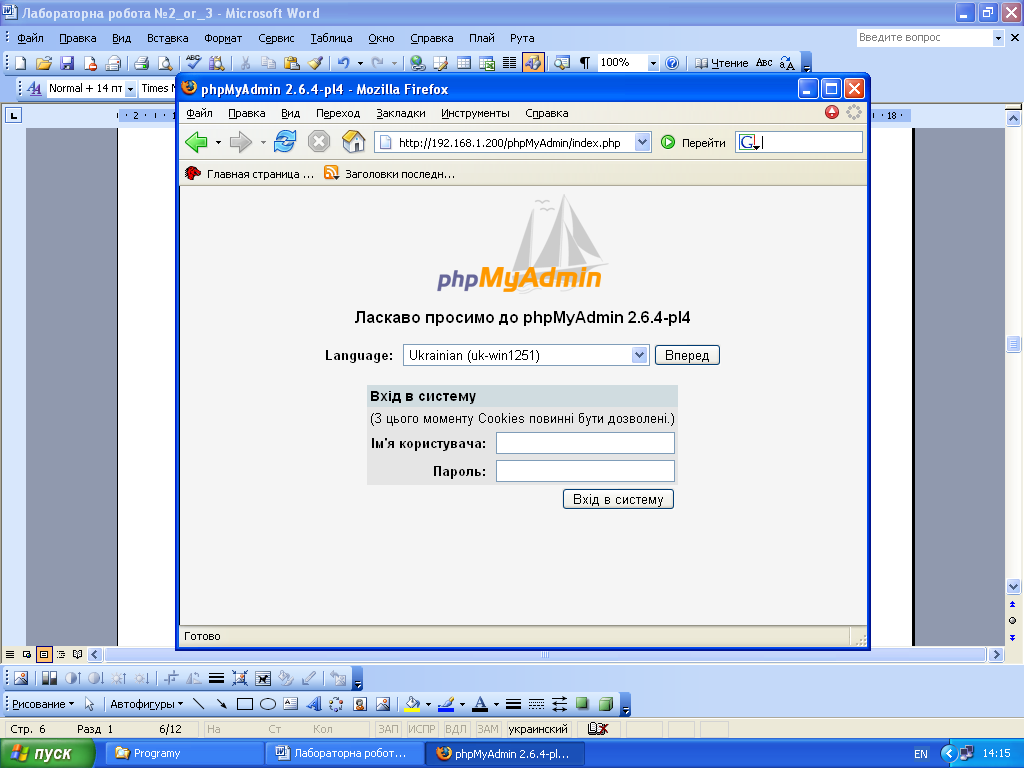1024x768 pixels.
Task: Click the Insert Excel worksheet icon
Action: (x=487, y=63)
